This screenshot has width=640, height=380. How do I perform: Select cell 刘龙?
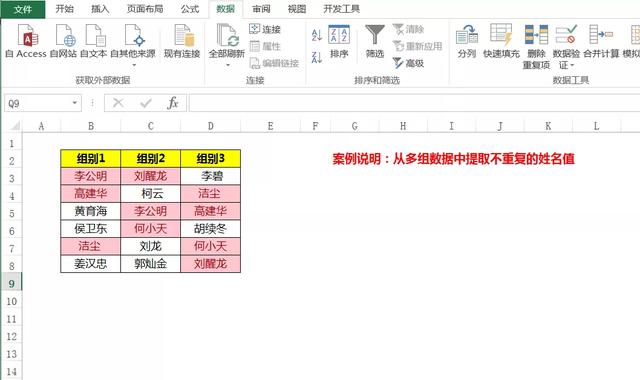pos(151,246)
